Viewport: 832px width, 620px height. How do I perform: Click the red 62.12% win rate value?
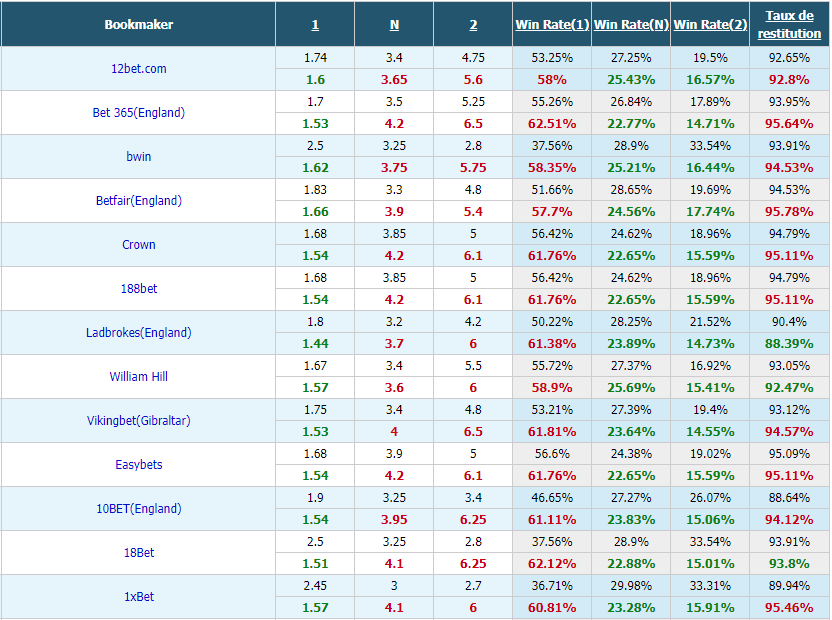click(x=552, y=564)
